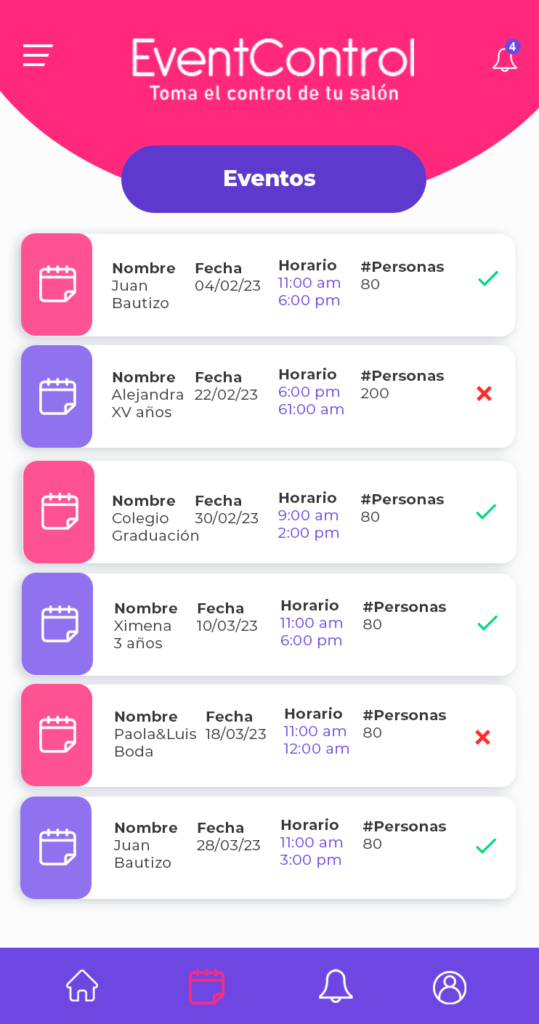This screenshot has width=539, height=1024.
Task: Select the Ximena 3 años event card
Action: coord(269,624)
